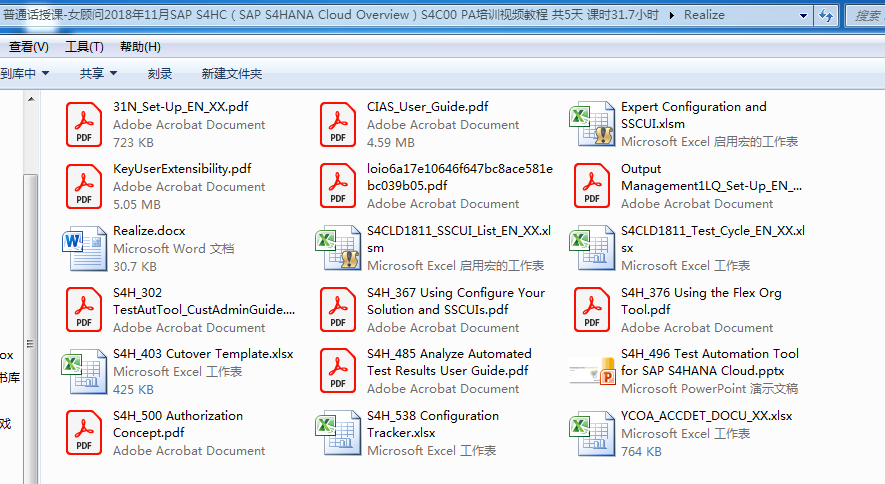Select the KeyUserExtensibility.pdf icon
The image size is (885, 484).
pyautogui.click(x=84, y=186)
